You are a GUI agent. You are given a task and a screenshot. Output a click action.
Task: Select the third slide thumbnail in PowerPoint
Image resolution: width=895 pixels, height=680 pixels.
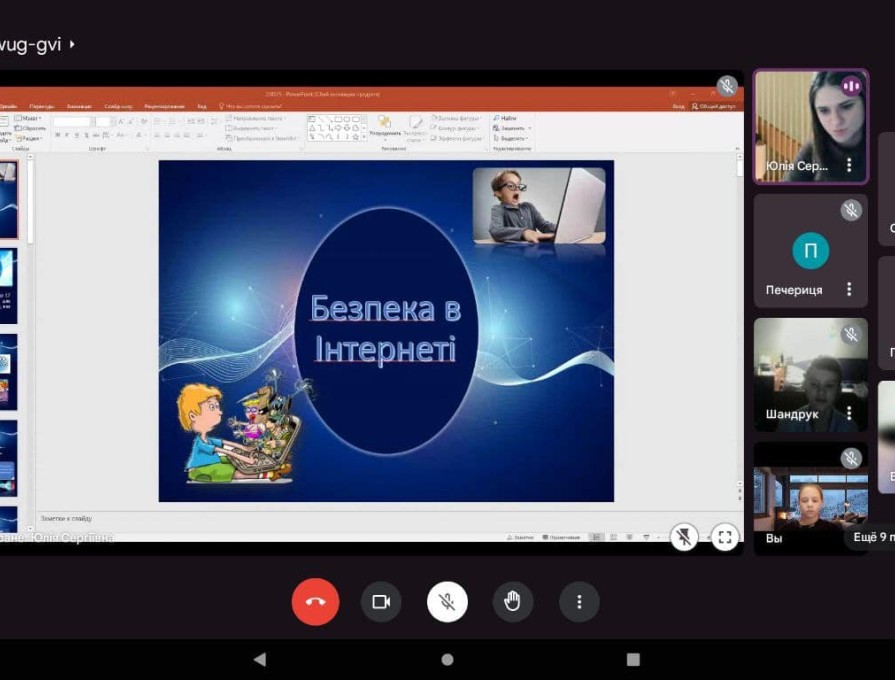coord(9,372)
